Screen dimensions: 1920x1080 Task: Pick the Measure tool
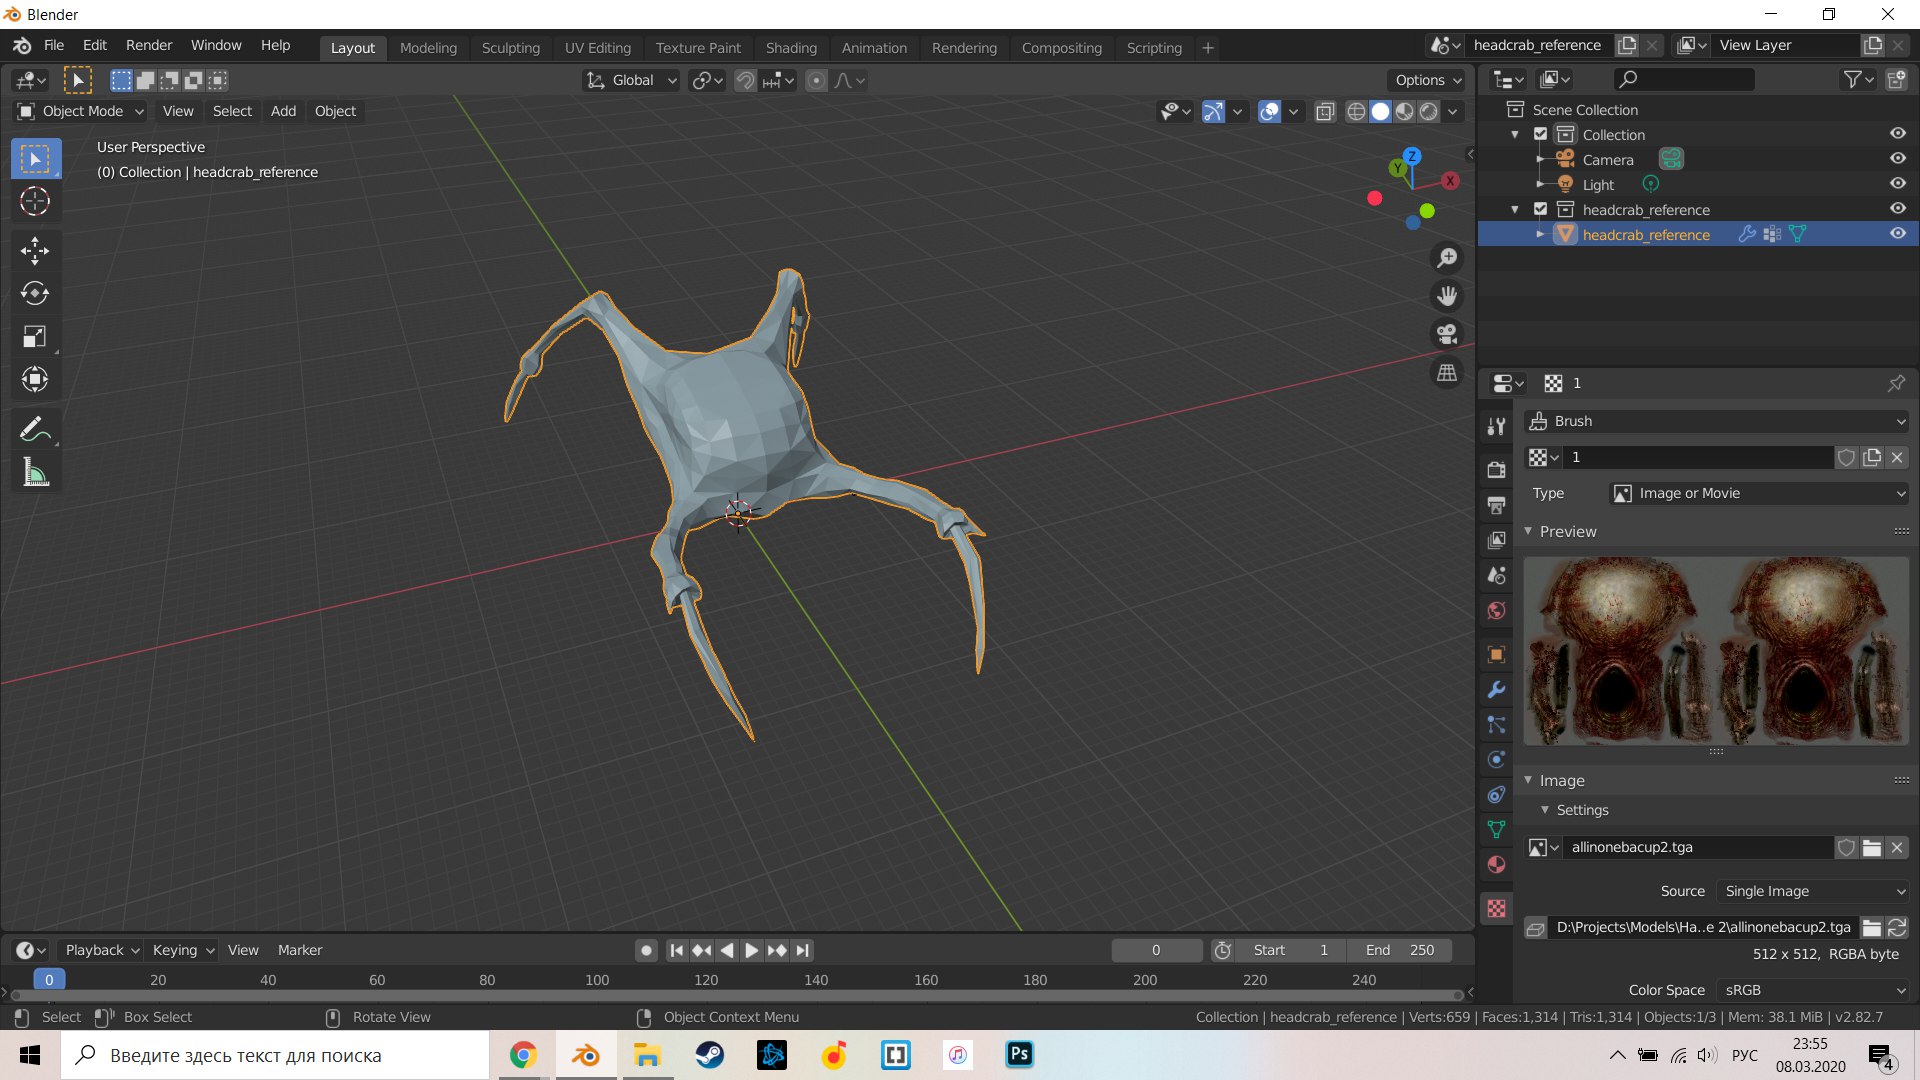(35, 473)
